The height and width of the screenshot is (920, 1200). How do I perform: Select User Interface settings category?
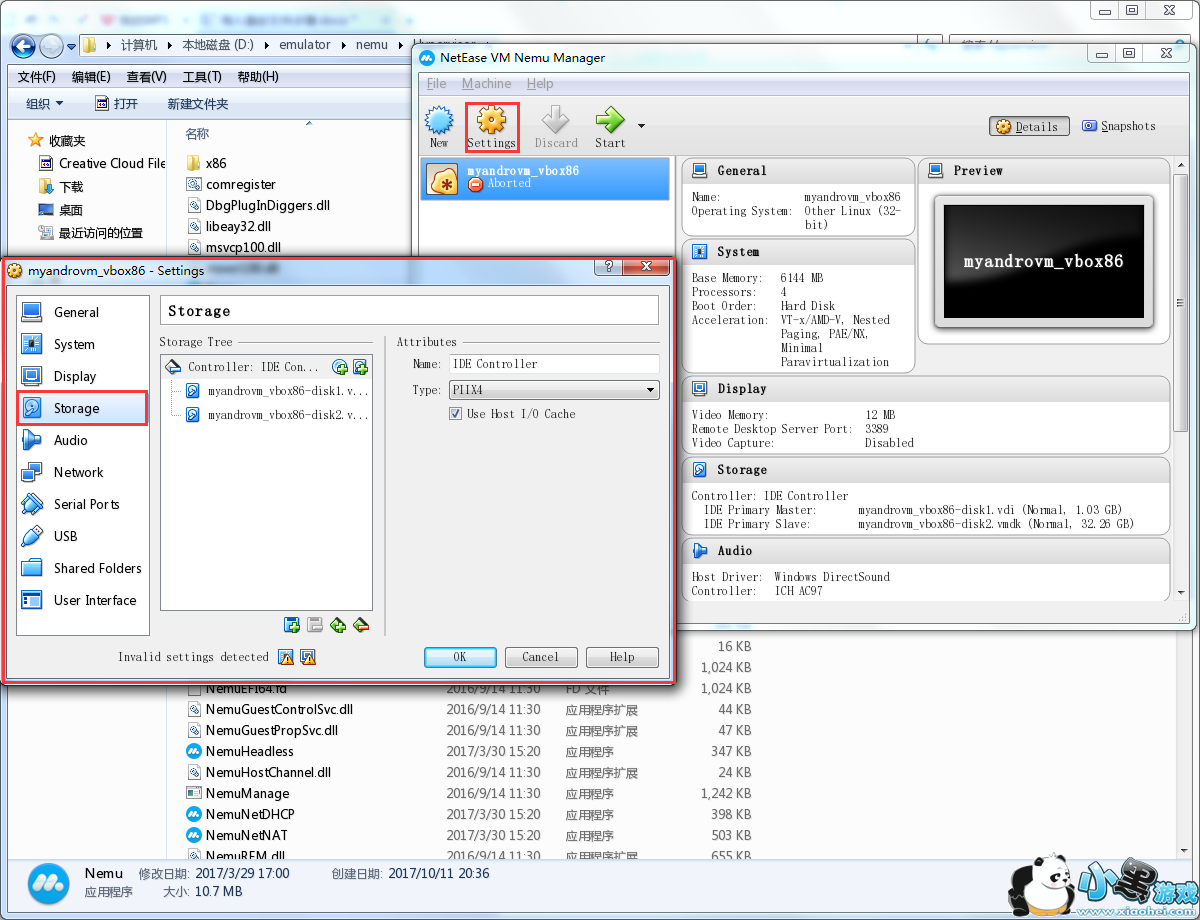click(83, 600)
